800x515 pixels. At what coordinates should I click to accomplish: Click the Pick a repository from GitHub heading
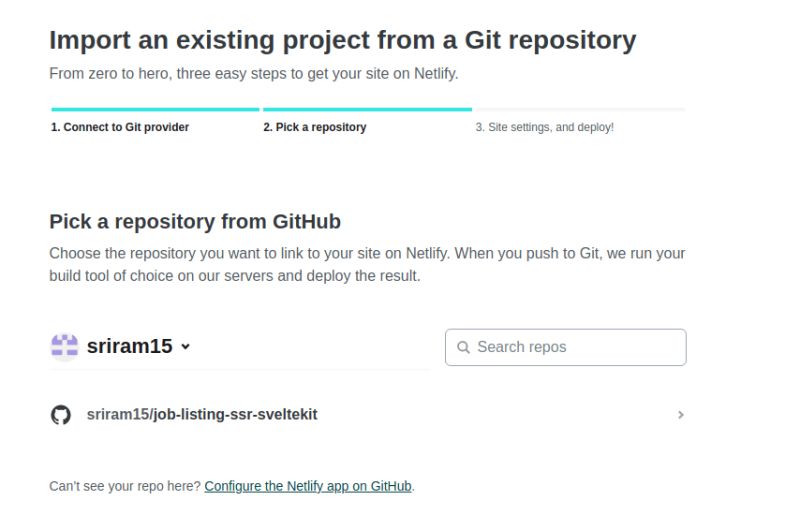[195, 221]
